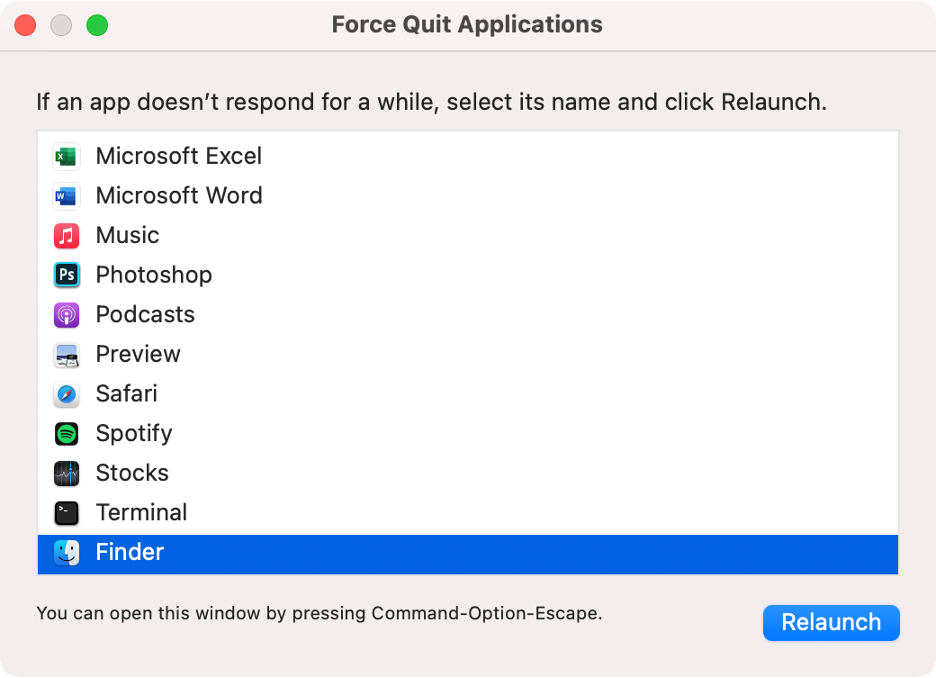Click the Microsoft Excel icon
This screenshot has width=936, height=678.
[x=65, y=156]
